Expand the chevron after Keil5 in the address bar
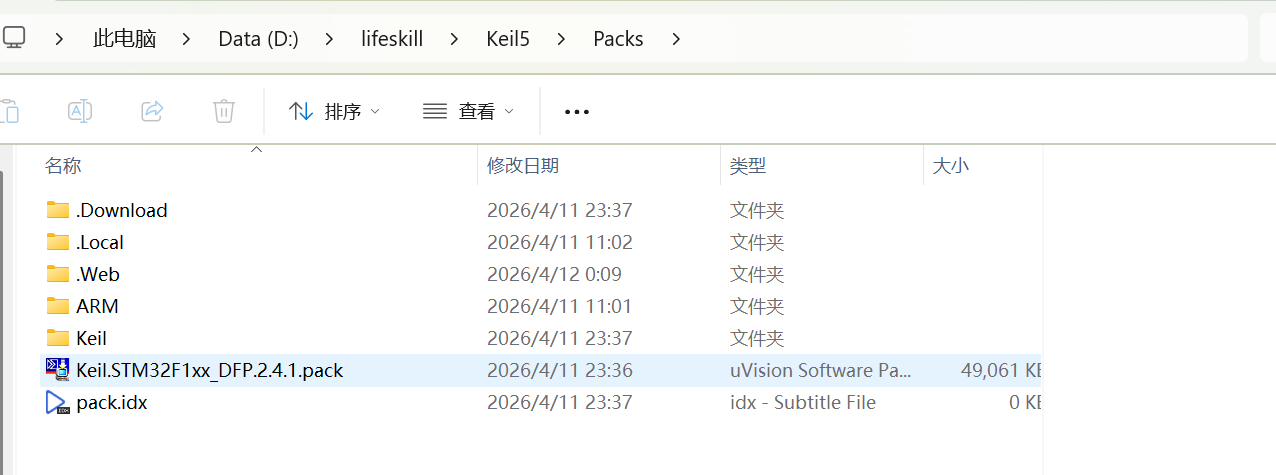 561,39
